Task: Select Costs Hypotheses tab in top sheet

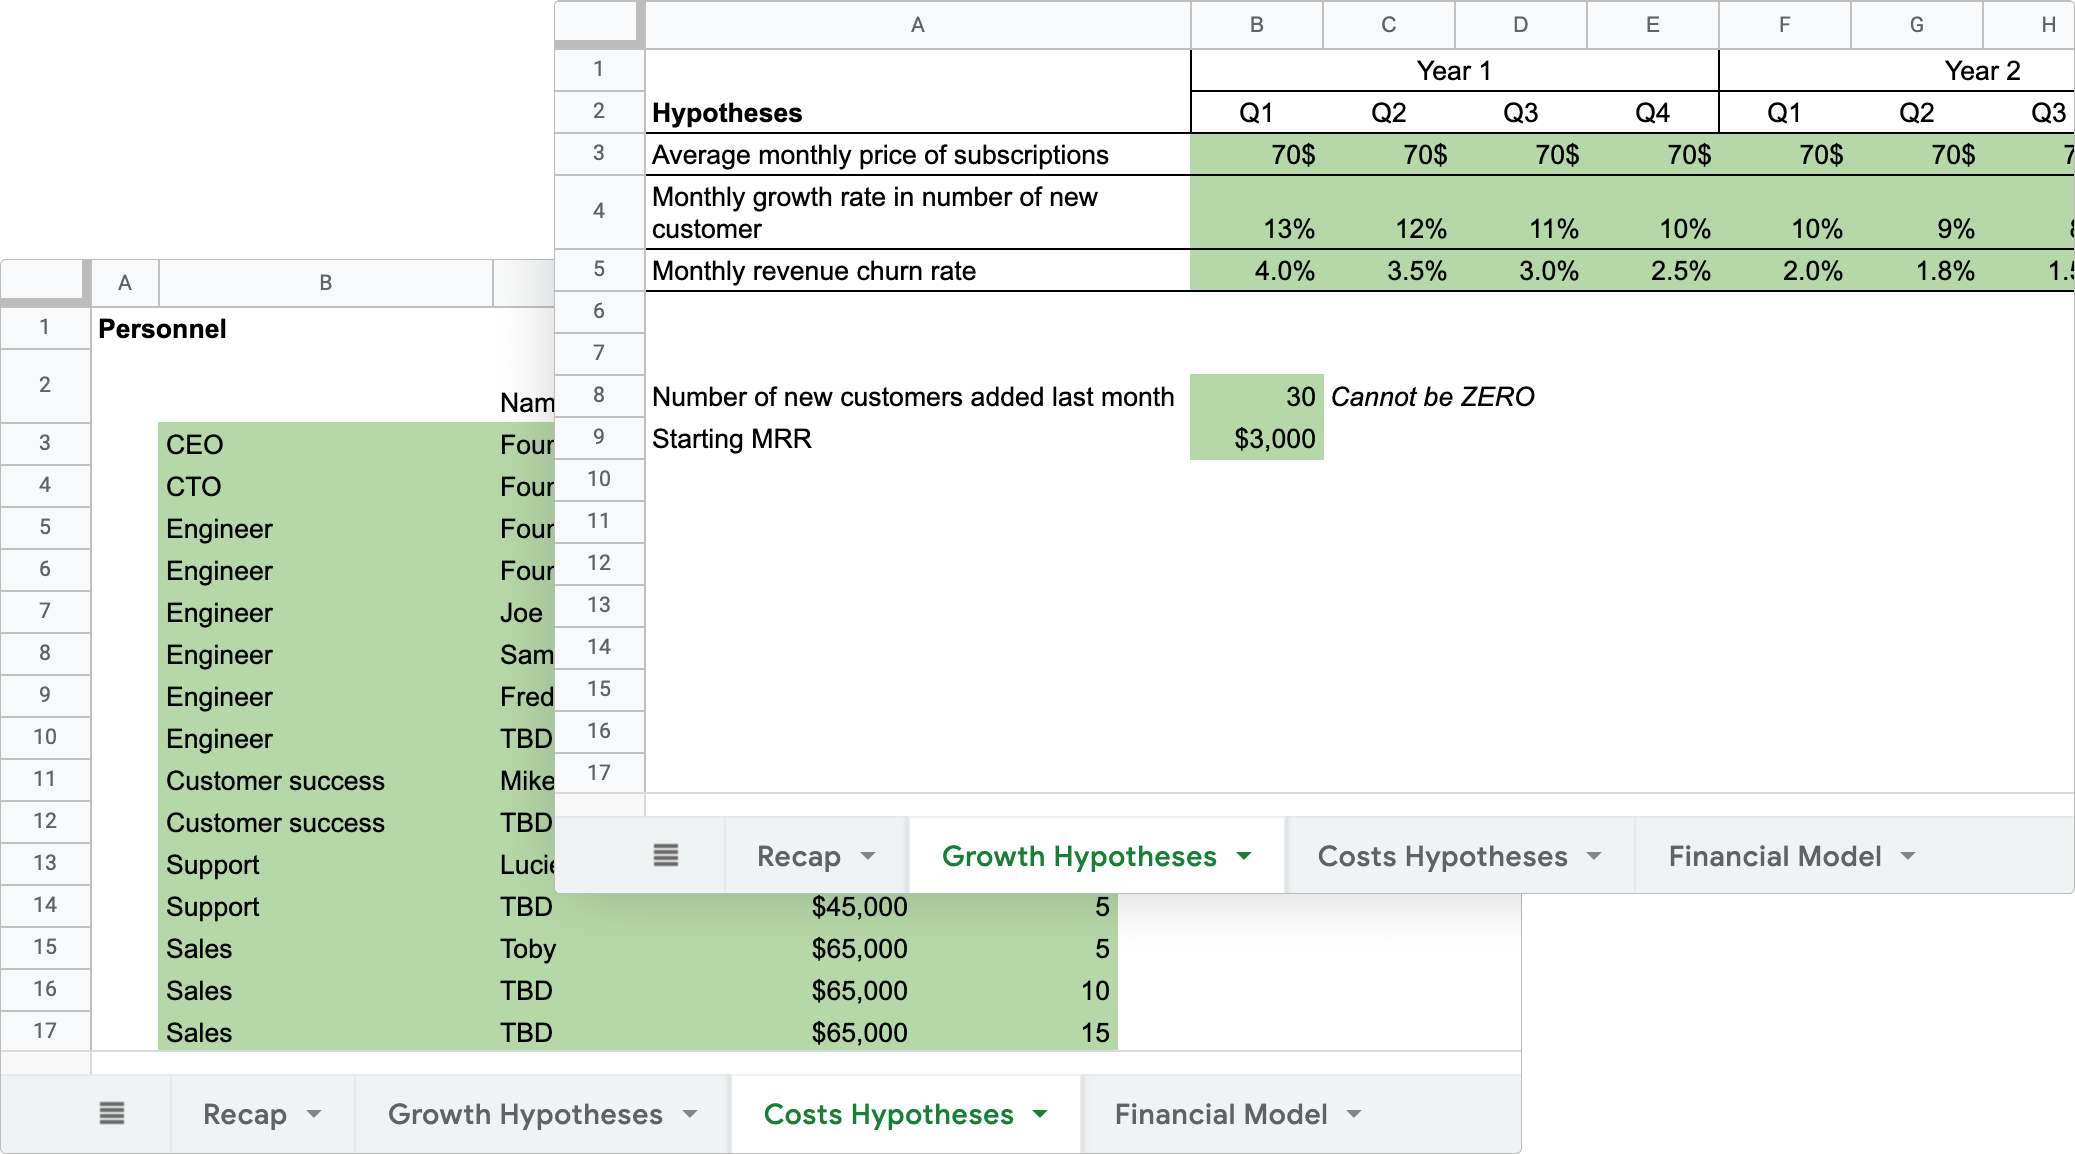Action: point(1442,856)
